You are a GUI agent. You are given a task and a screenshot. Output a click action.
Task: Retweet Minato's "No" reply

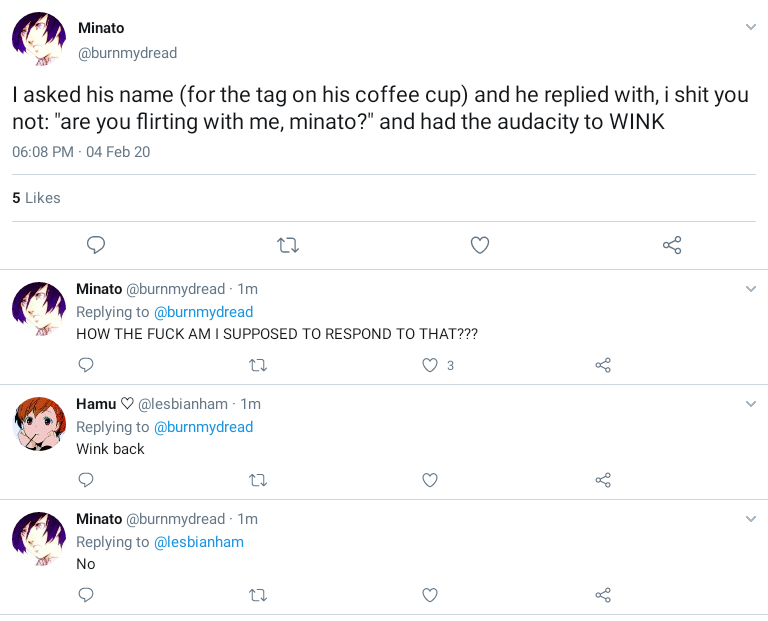tap(257, 595)
